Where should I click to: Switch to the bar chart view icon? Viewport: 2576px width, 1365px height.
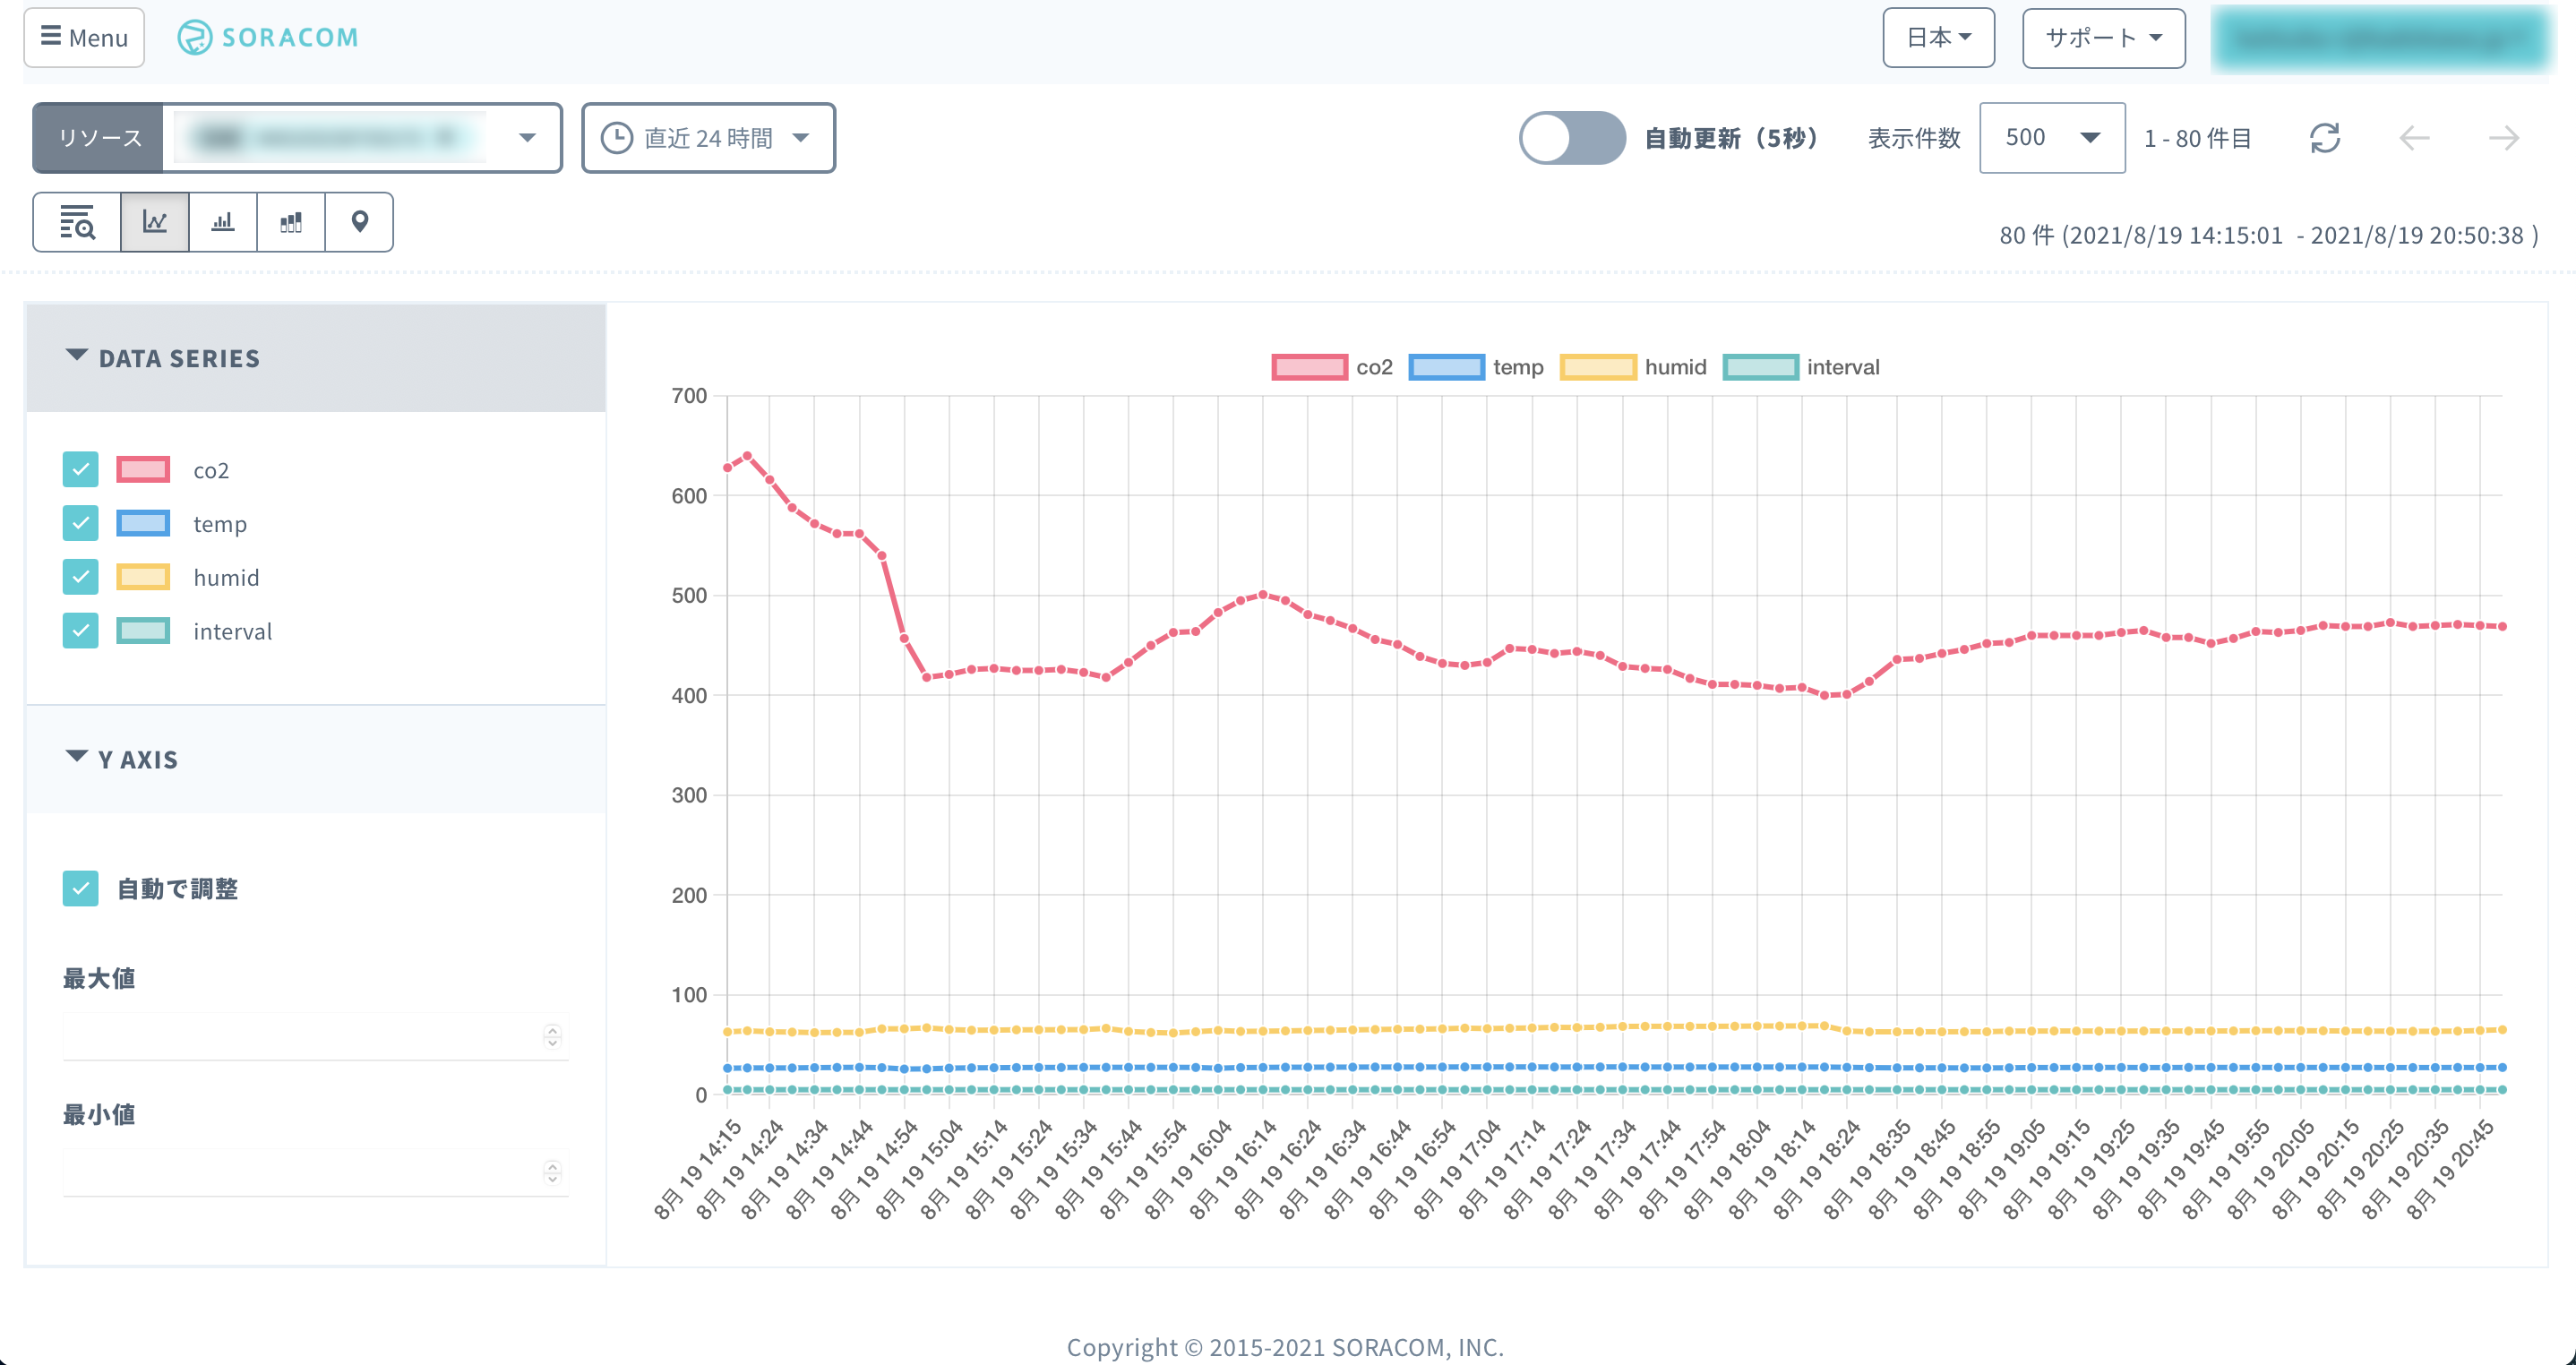[223, 222]
